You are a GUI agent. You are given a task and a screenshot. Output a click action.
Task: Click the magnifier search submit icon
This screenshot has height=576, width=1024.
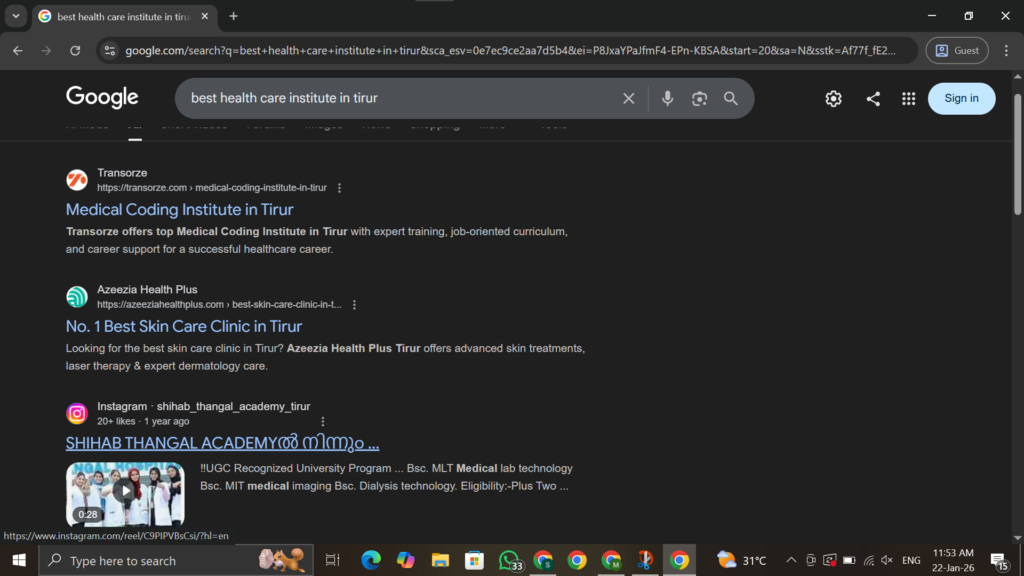click(731, 98)
